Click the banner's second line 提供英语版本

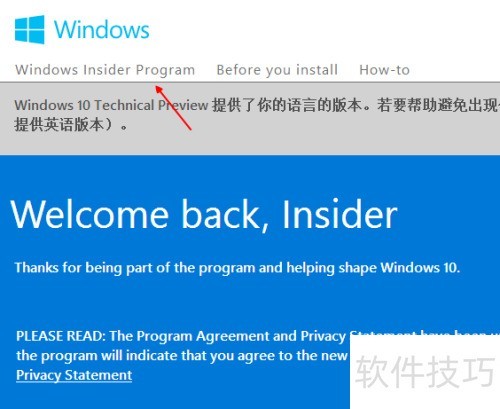(x=71, y=125)
